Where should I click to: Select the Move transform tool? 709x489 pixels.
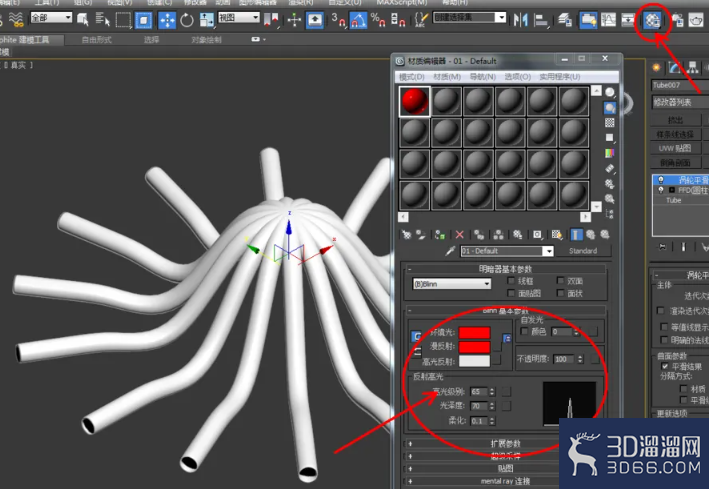coord(167,20)
